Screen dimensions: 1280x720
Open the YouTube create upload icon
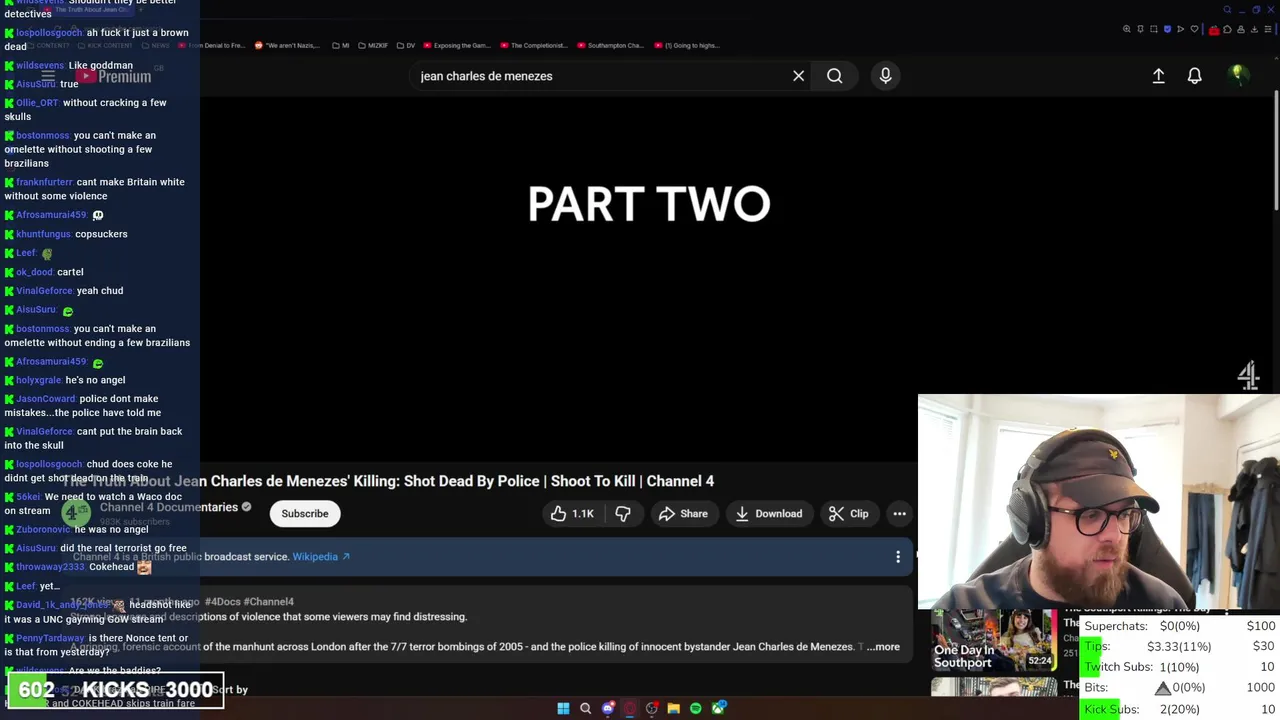pos(1158,76)
